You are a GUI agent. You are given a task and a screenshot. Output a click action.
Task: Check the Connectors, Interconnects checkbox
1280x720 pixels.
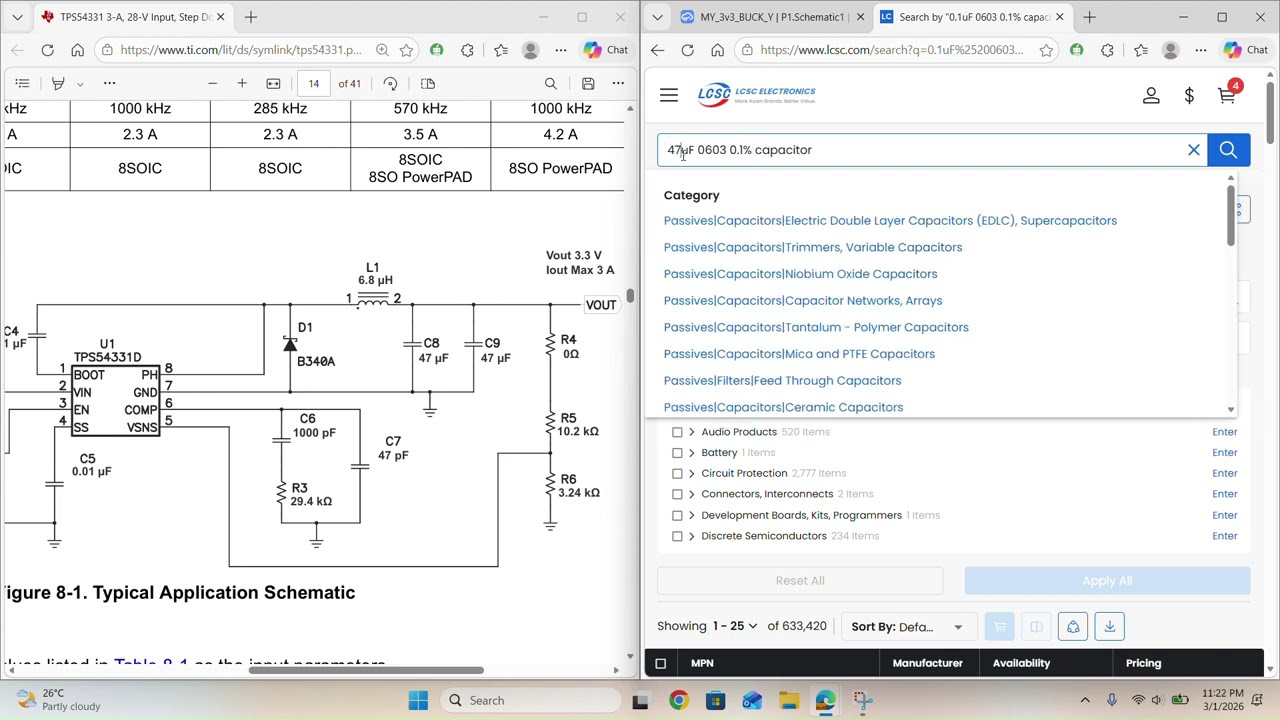(x=677, y=494)
